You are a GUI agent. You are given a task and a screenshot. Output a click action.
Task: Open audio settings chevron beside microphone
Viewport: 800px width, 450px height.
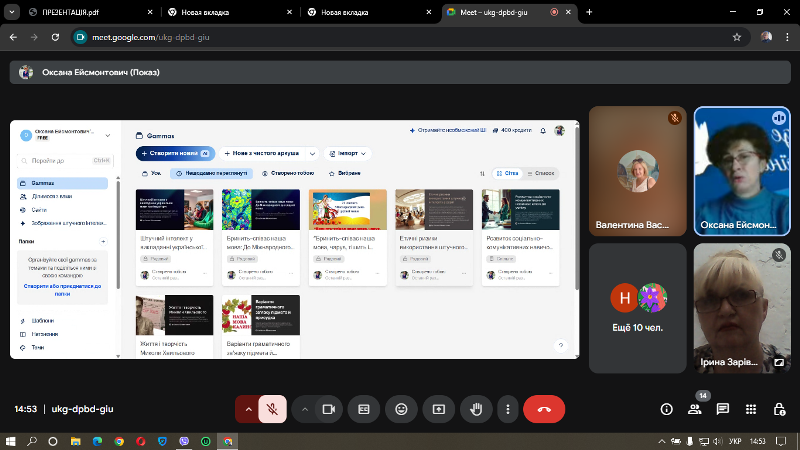[x=248, y=409]
